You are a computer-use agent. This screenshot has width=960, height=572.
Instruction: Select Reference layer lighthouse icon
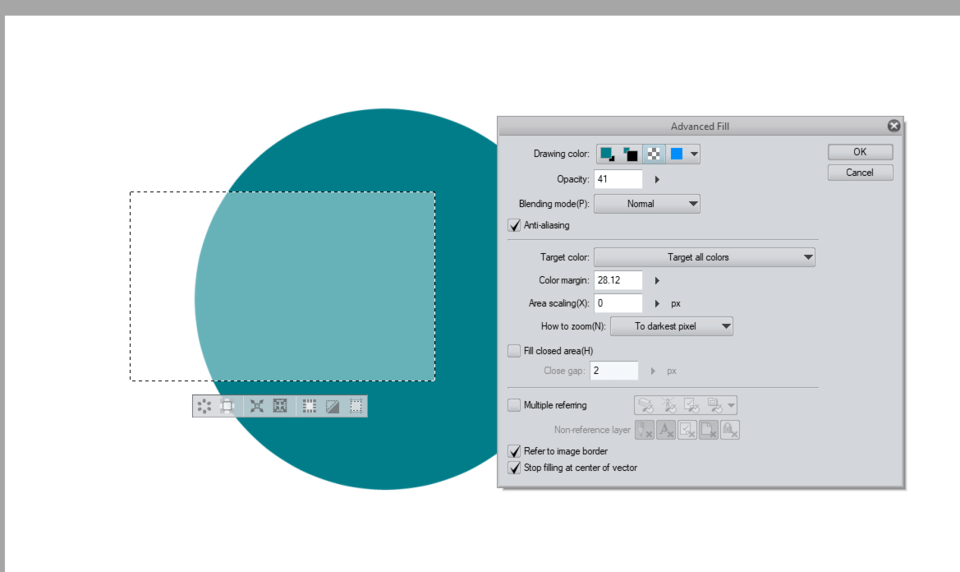[x=669, y=405]
